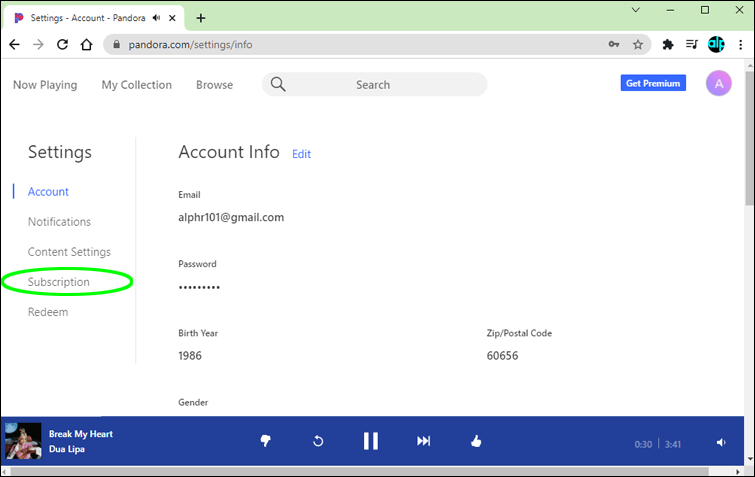
Task: Click the browser forward arrow
Action: coord(38,45)
